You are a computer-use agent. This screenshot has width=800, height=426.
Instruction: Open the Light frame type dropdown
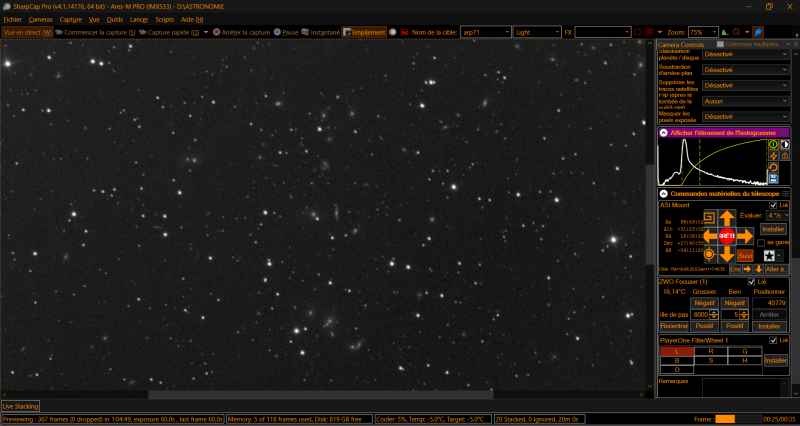tap(537, 32)
